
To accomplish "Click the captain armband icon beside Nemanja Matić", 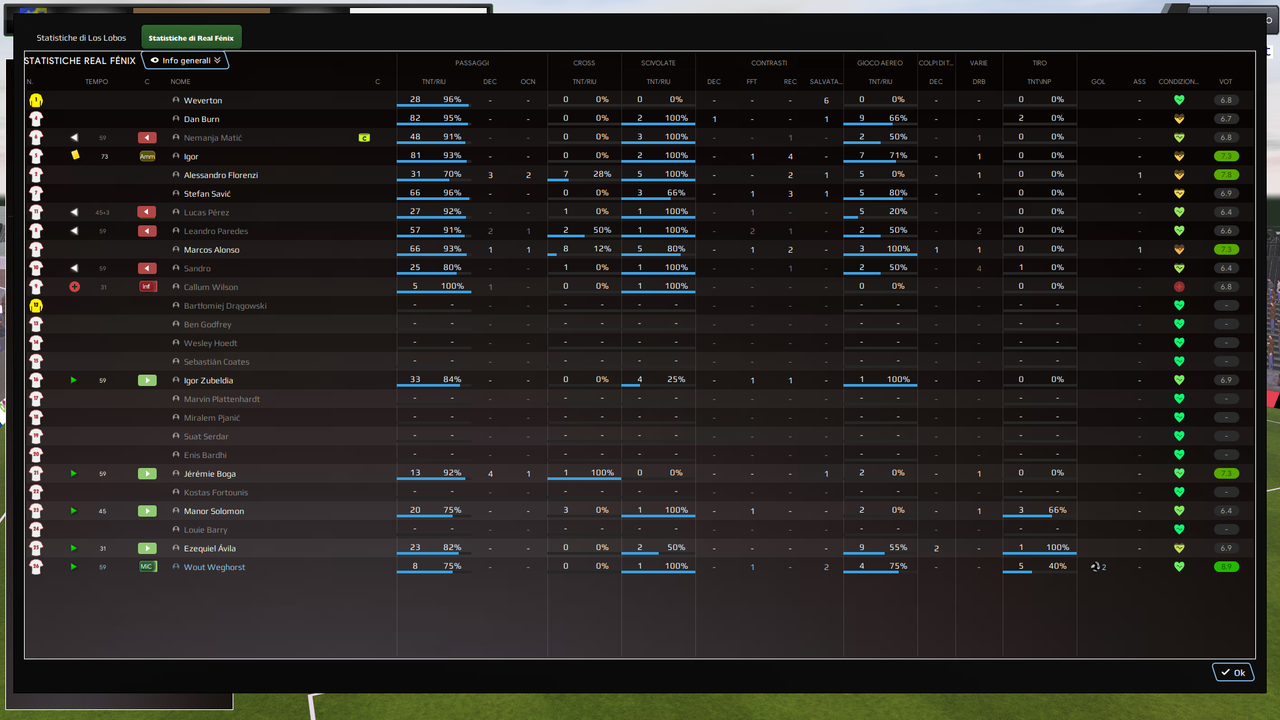I will click(365, 137).
